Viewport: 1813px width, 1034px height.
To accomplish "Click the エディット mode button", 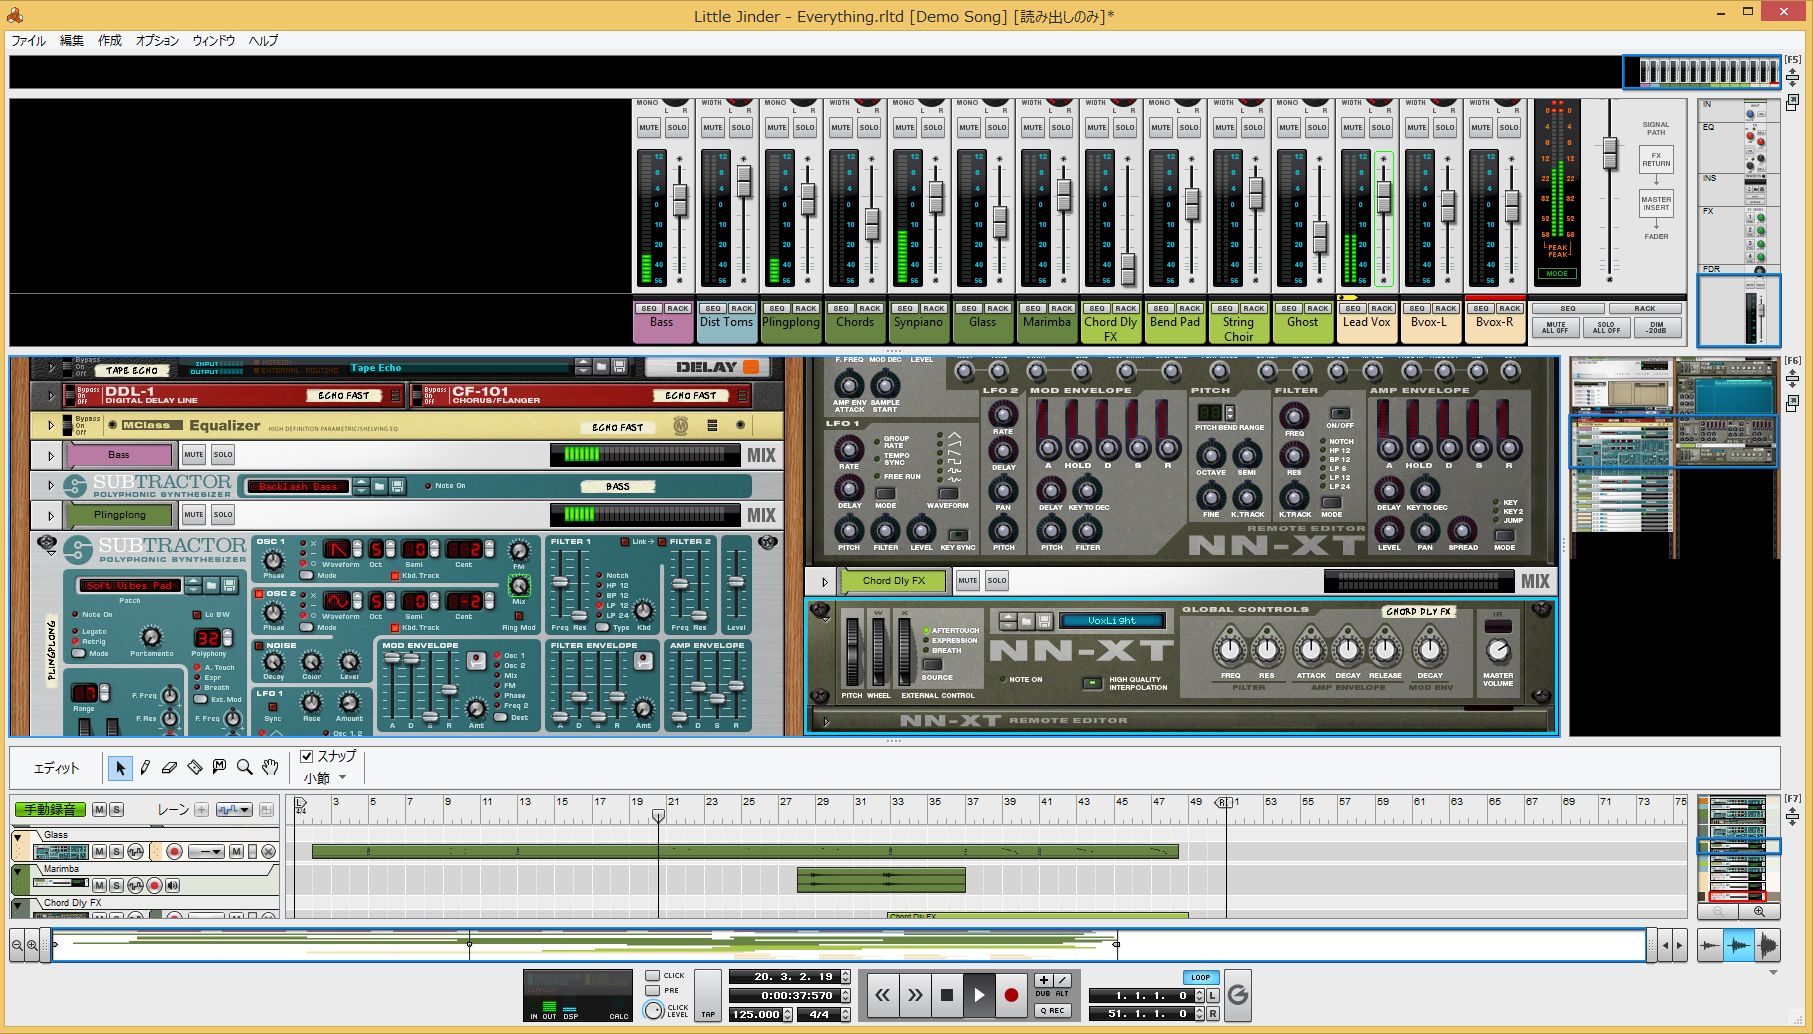I will click(56, 768).
